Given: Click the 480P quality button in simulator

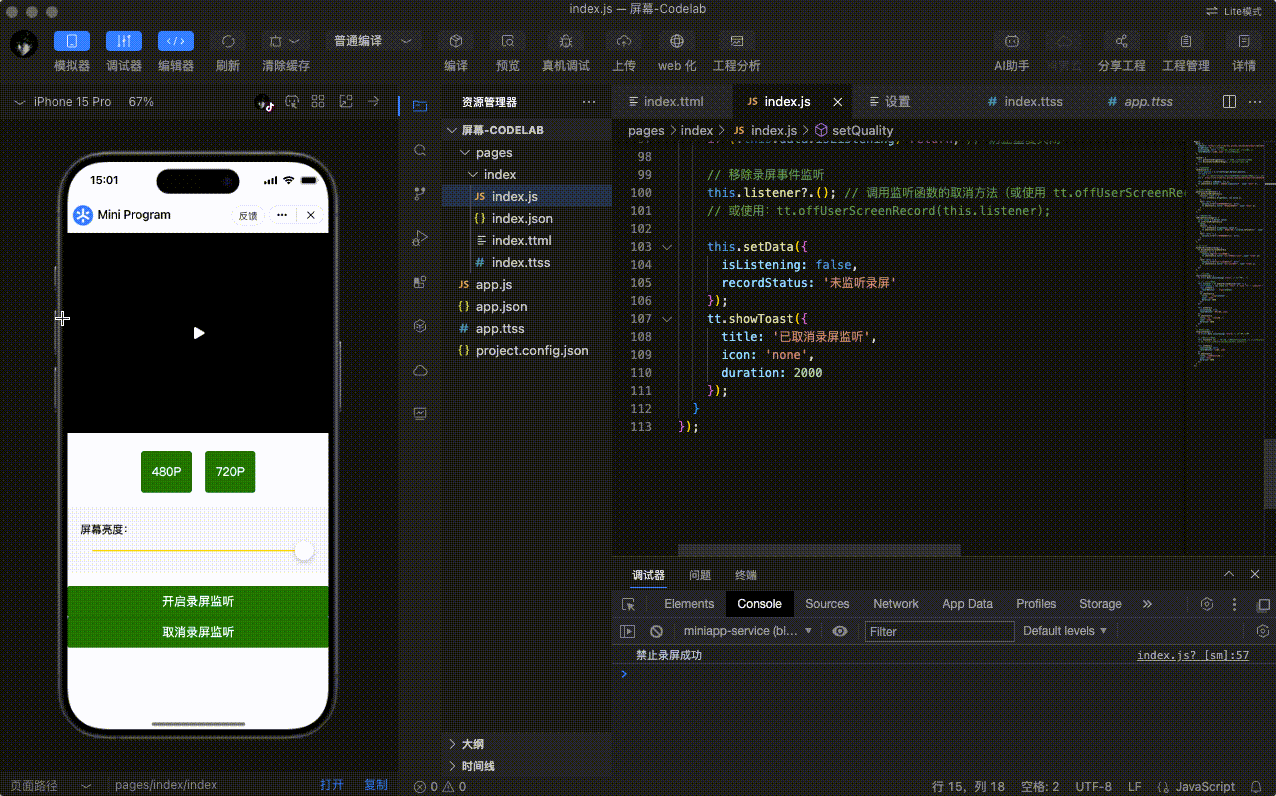Looking at the screenshot, I should coord(166,472).
